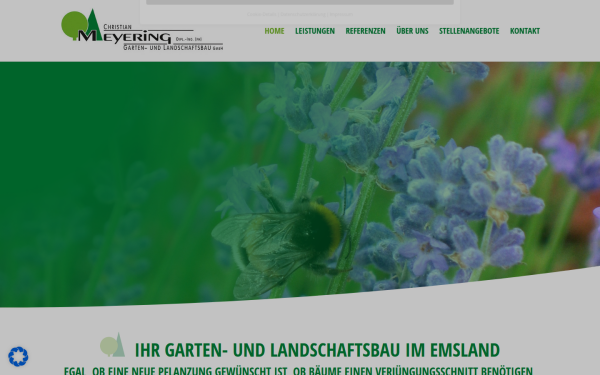Click the faint Cookie-Details link
This screenshot has height=375, width=600.
point(261,14)
